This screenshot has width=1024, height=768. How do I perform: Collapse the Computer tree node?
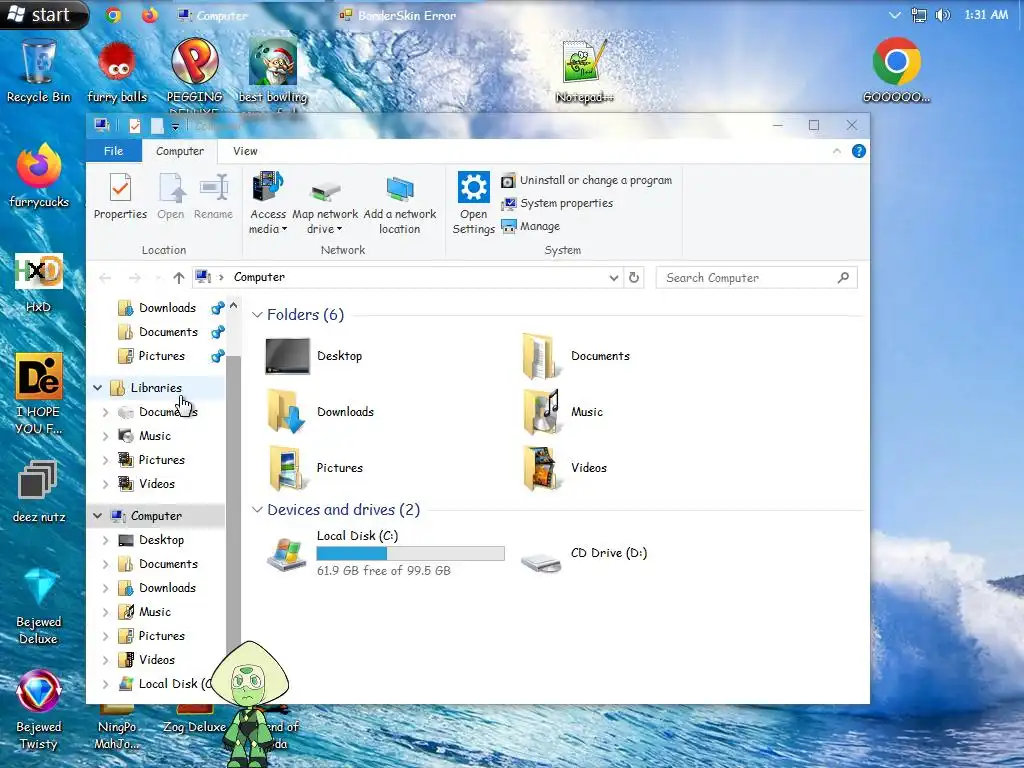click(97, 516)
